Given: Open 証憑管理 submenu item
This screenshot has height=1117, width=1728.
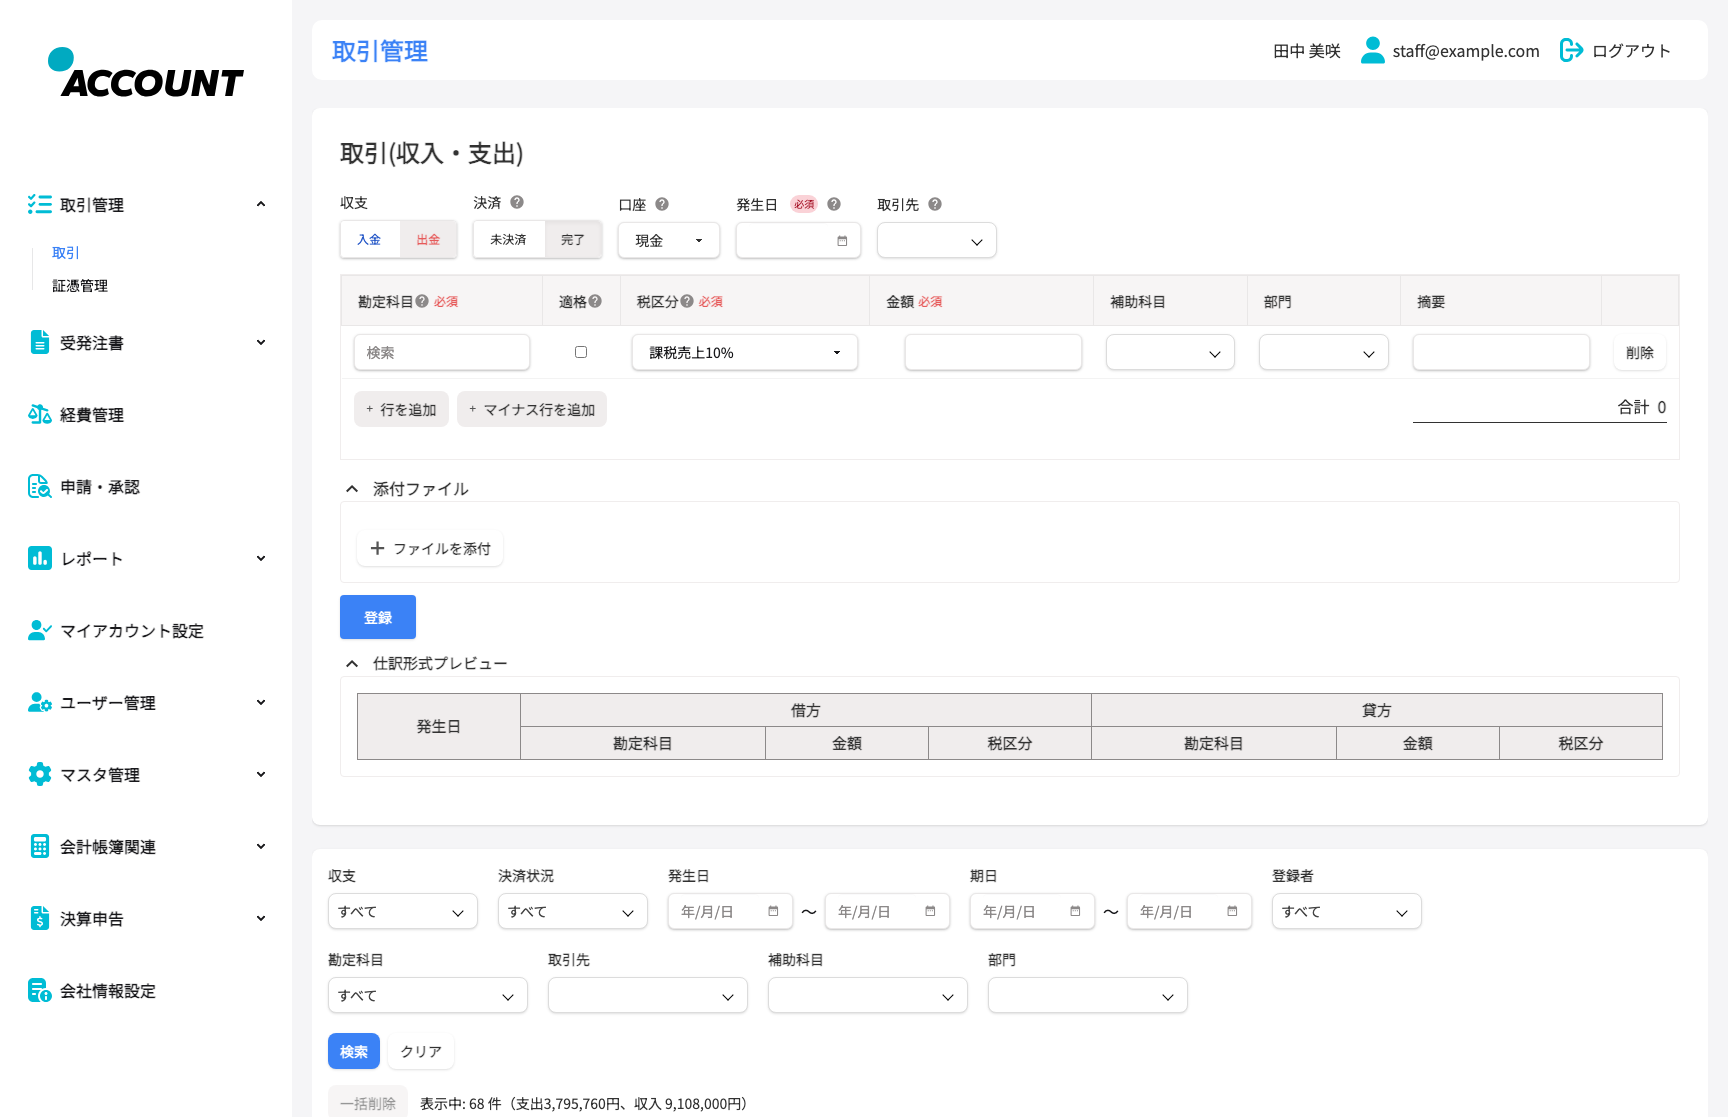Looking at the screenshot, I should click(80, 286).
